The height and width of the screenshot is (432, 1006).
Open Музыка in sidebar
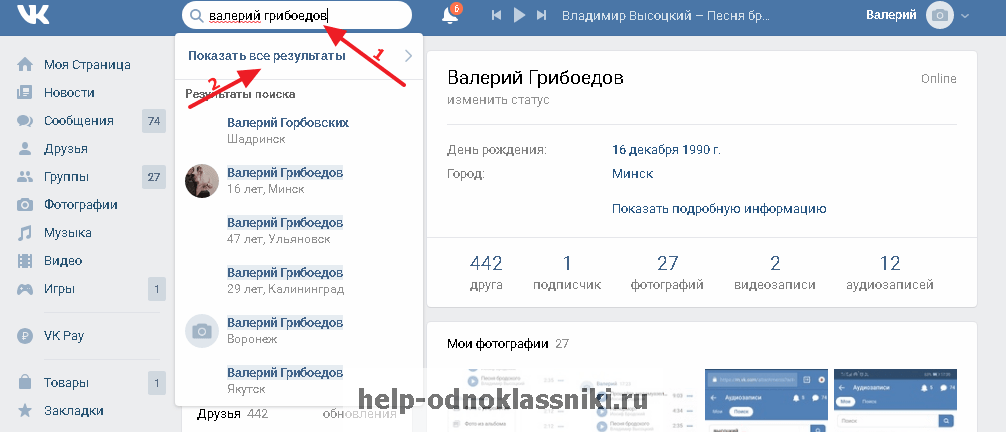click(x=67, y=233)
